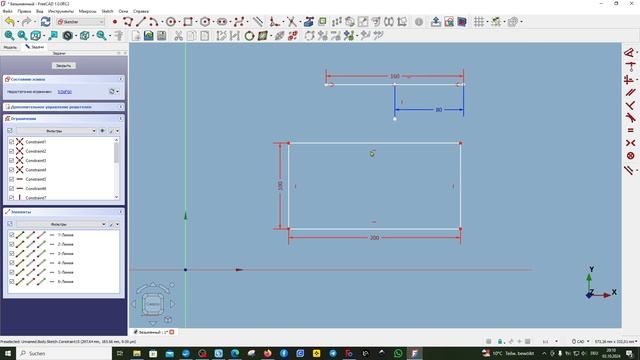
Task: Click the Redo arrow icon
Action: coord(27,22)
